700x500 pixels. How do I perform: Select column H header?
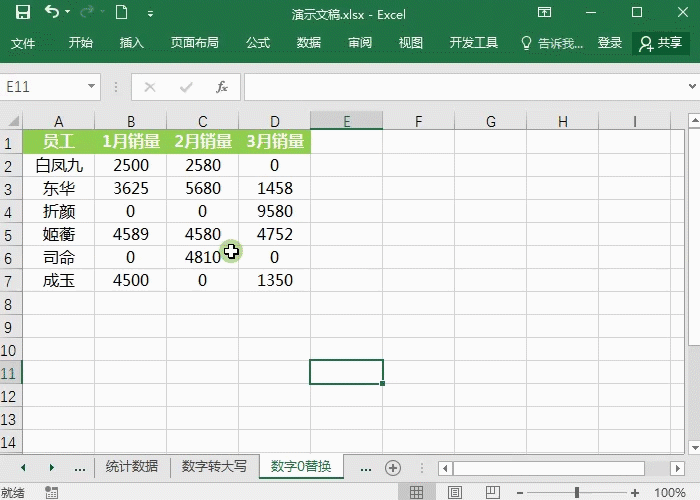coord(562,121)
